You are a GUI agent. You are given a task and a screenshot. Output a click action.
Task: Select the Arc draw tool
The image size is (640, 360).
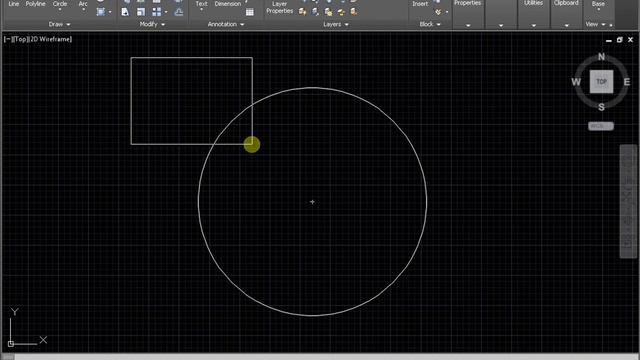[x=83, y=4]
